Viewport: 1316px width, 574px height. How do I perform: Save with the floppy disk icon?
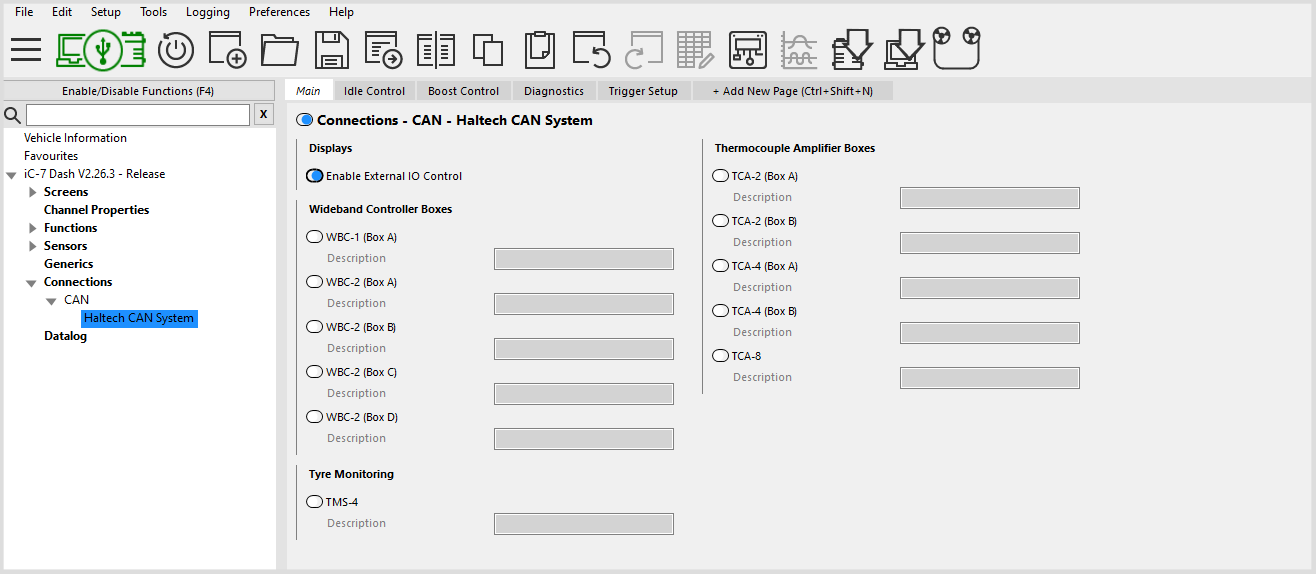331,49
